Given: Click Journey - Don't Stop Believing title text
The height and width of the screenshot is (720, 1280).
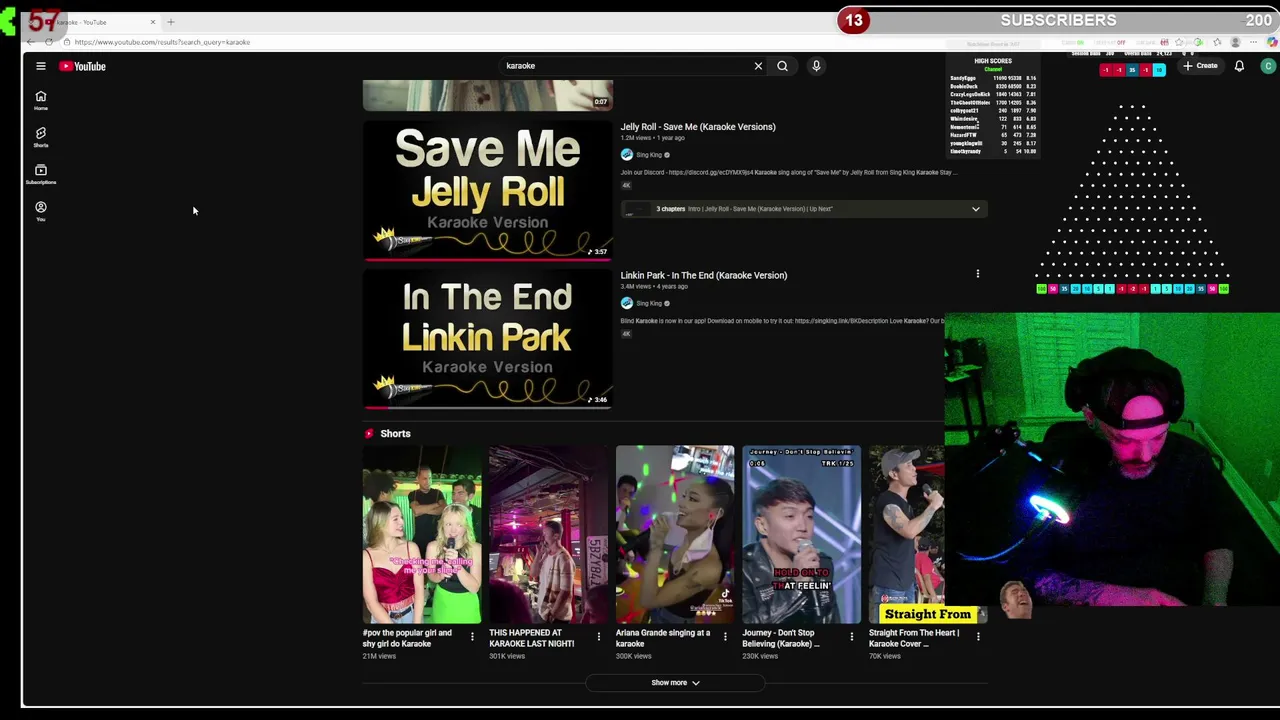Looking at the screenshot, I should coord(781,638).
